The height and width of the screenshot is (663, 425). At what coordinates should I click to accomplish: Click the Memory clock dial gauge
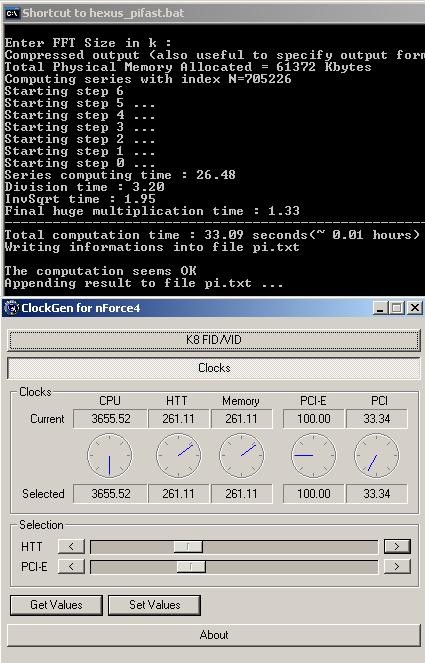tap(241, 456)
